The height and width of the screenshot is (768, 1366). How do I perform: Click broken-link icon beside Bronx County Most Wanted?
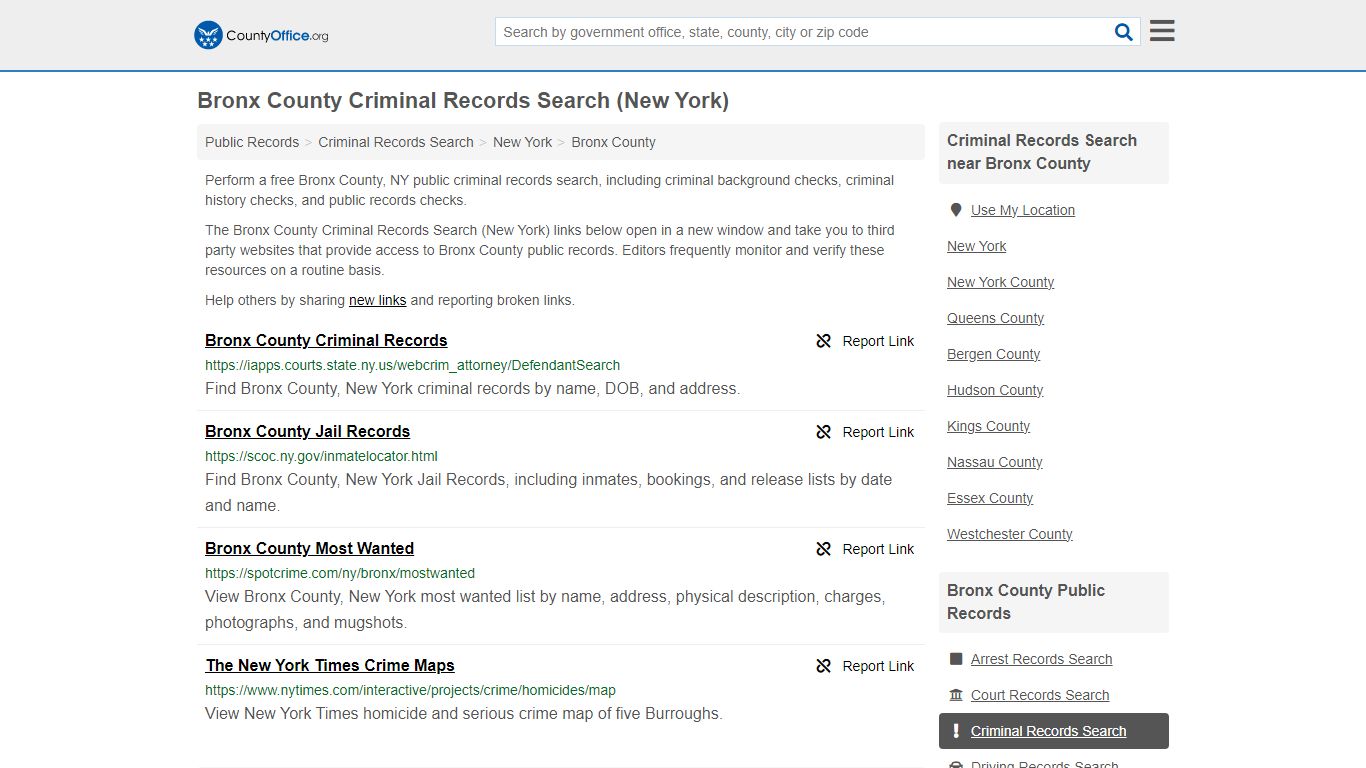click(x=823, y=549)
